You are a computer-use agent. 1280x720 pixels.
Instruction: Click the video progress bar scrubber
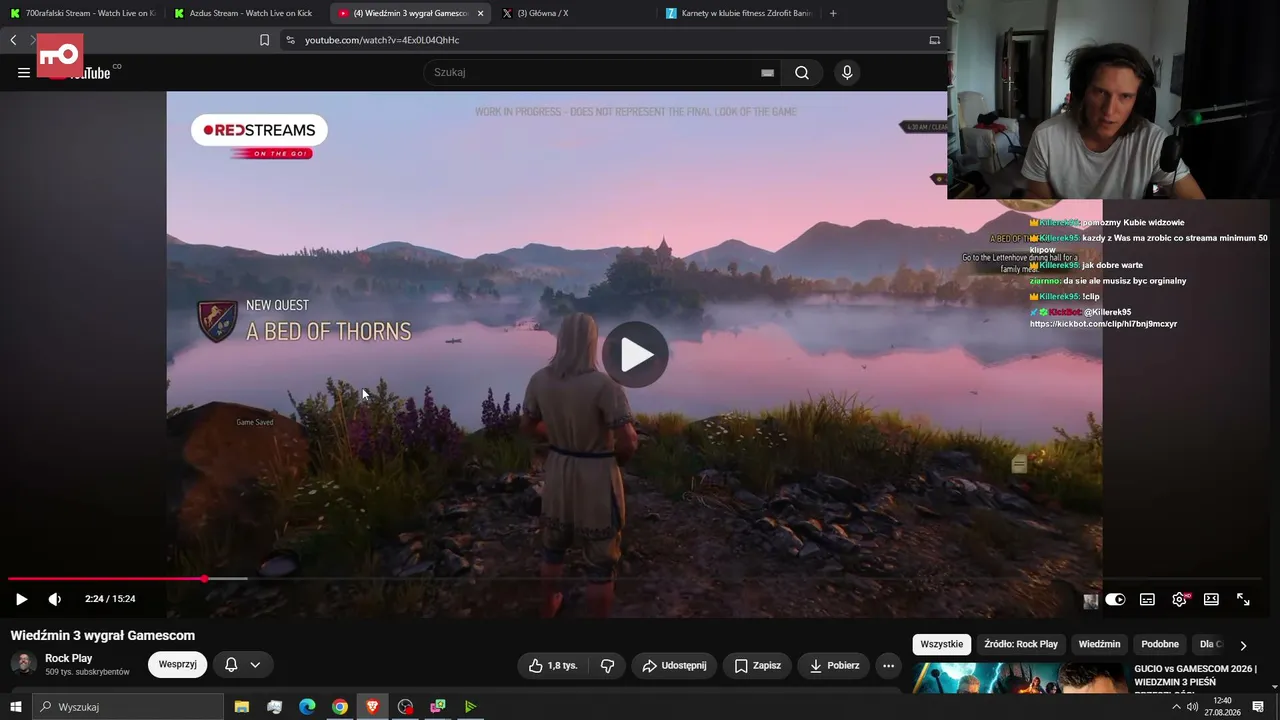[x=204, y=579]
